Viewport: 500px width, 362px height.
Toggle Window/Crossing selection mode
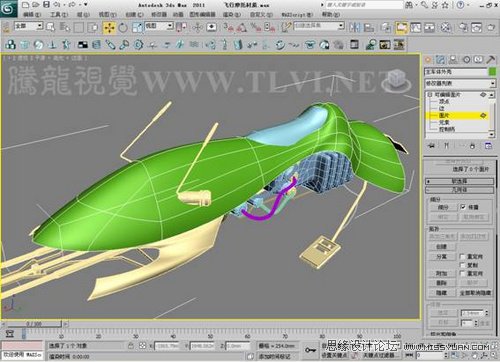pyautogui.click(x=93, y=27)
